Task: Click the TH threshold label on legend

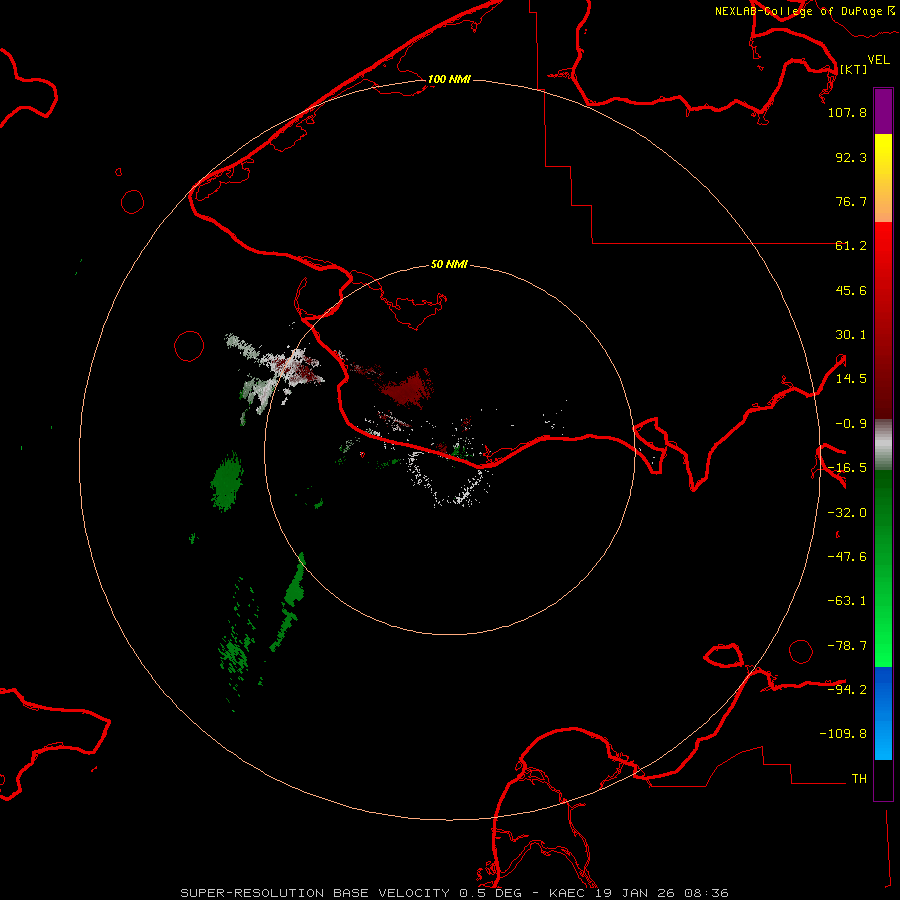Action: pos(859,779)
